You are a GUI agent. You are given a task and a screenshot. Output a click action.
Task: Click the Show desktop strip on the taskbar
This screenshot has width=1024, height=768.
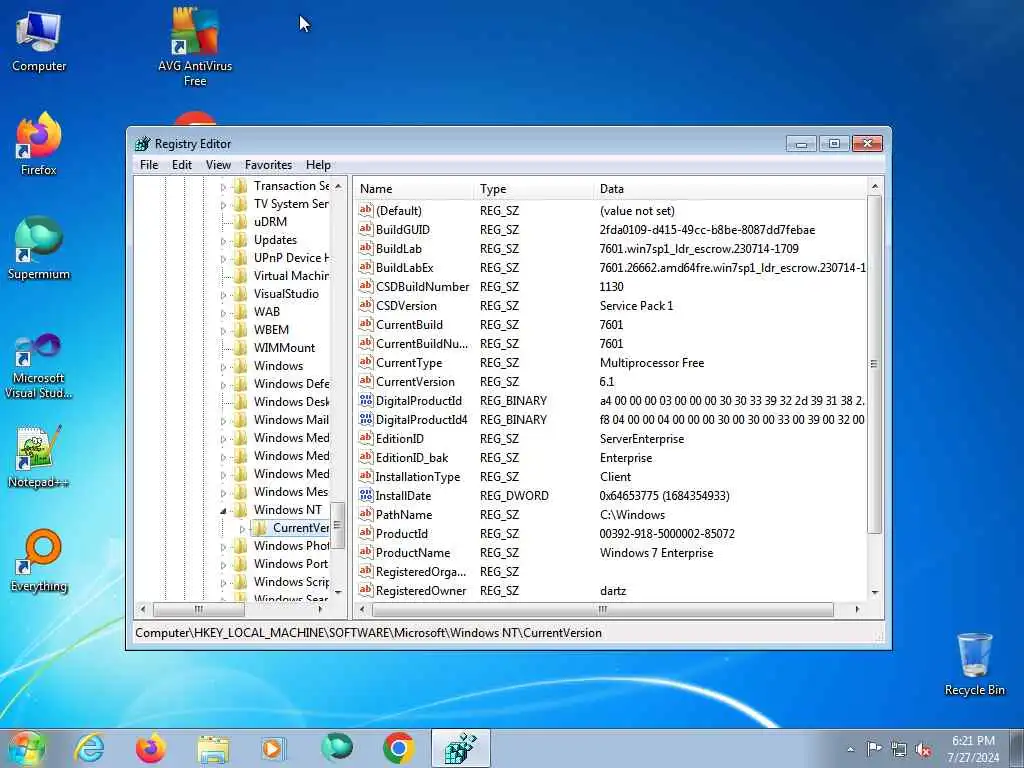(x=1018, y=748)
